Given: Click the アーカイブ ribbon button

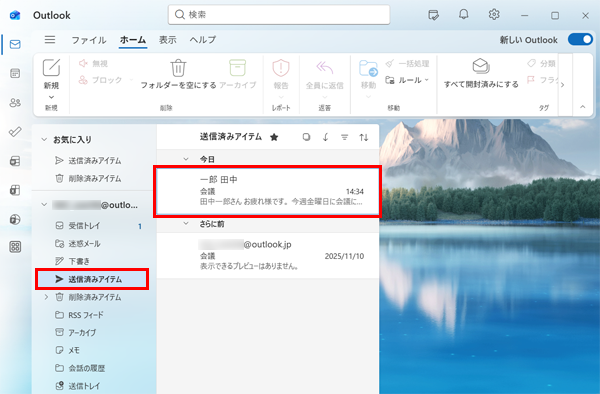Looking at the screenshot, I should [238, 74].
